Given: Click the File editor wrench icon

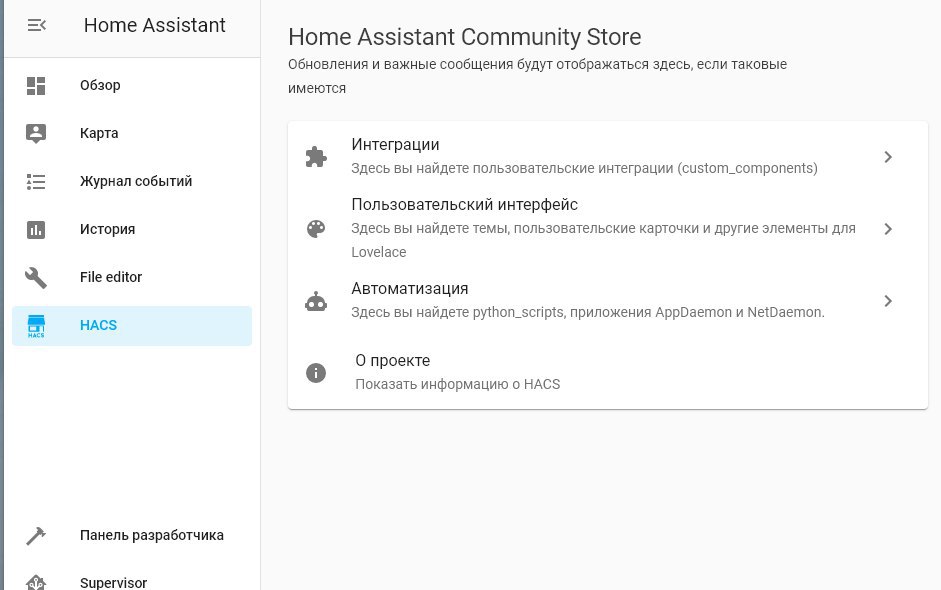Looking at the screenshot, I should pos(36,278).
